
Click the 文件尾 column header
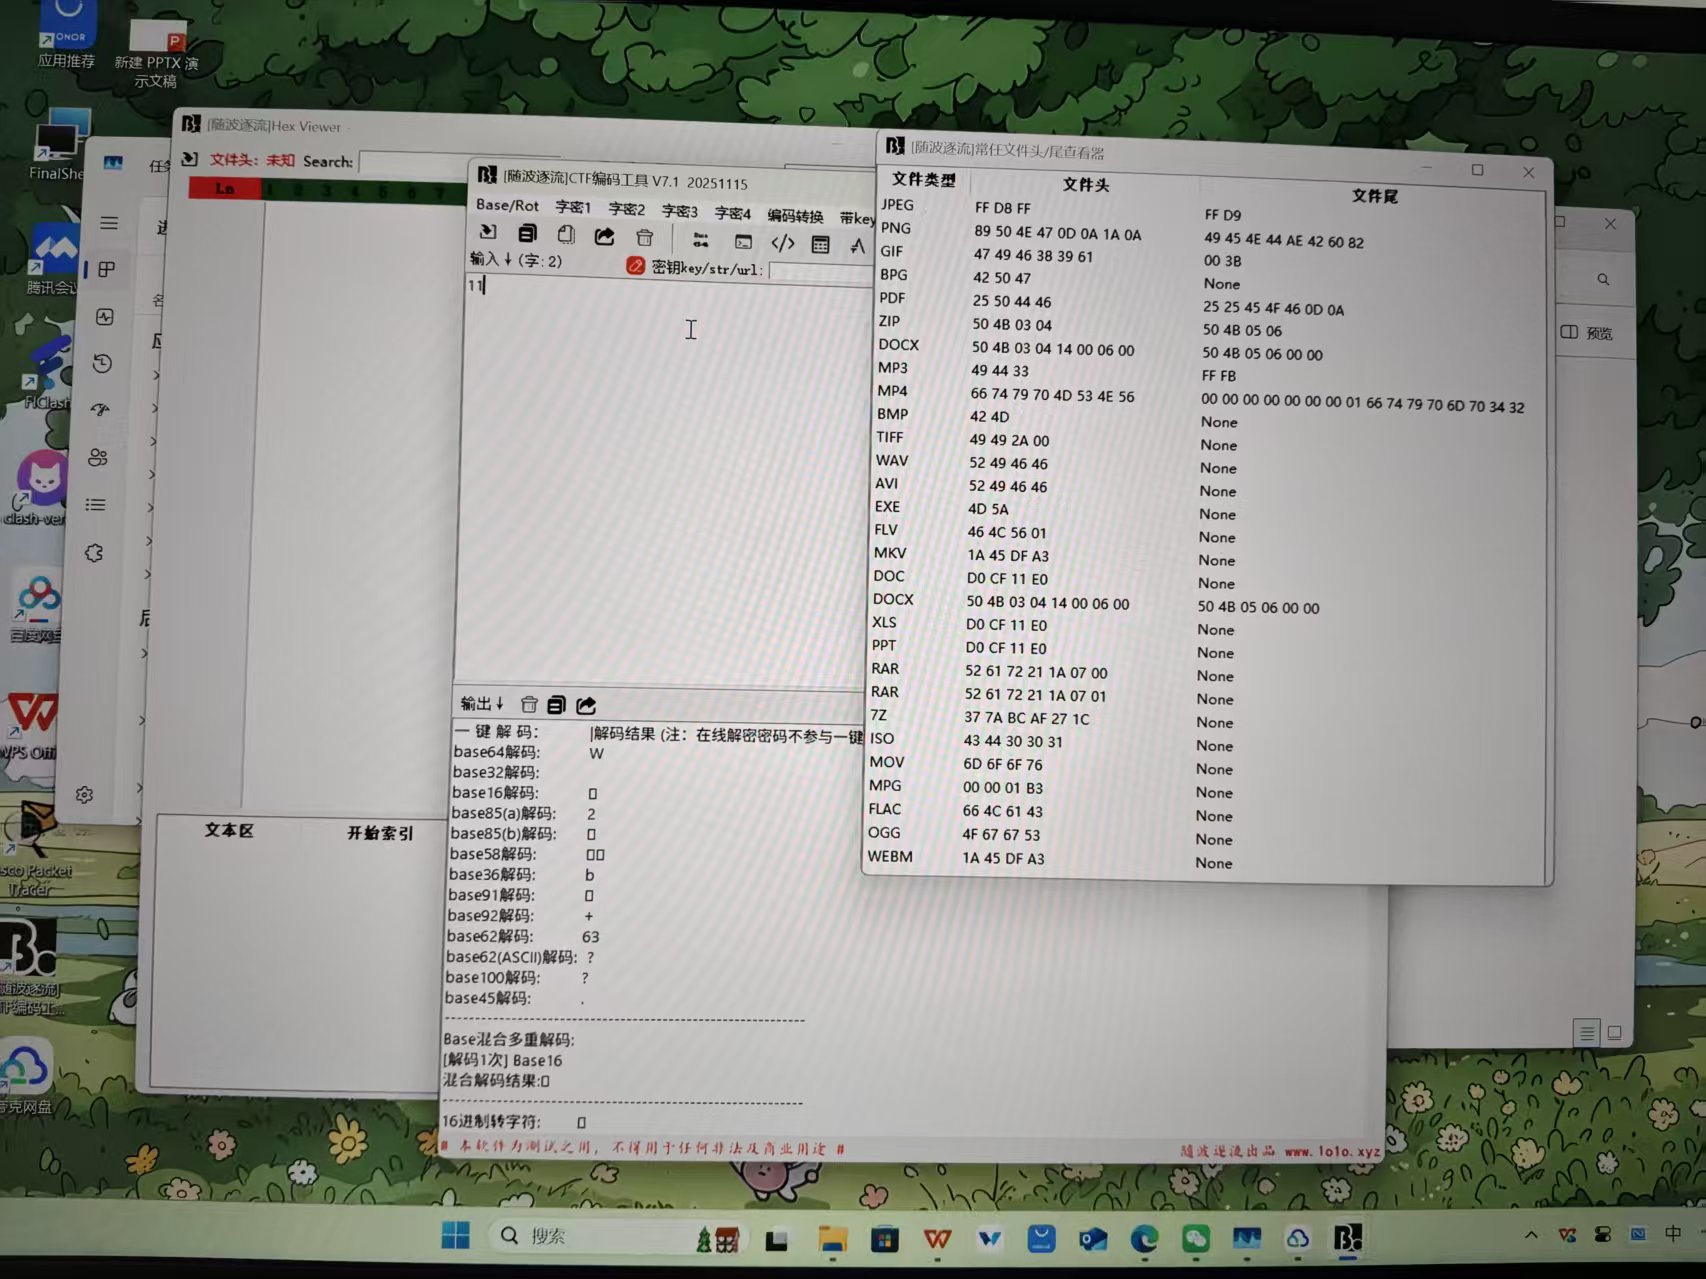1374,196
